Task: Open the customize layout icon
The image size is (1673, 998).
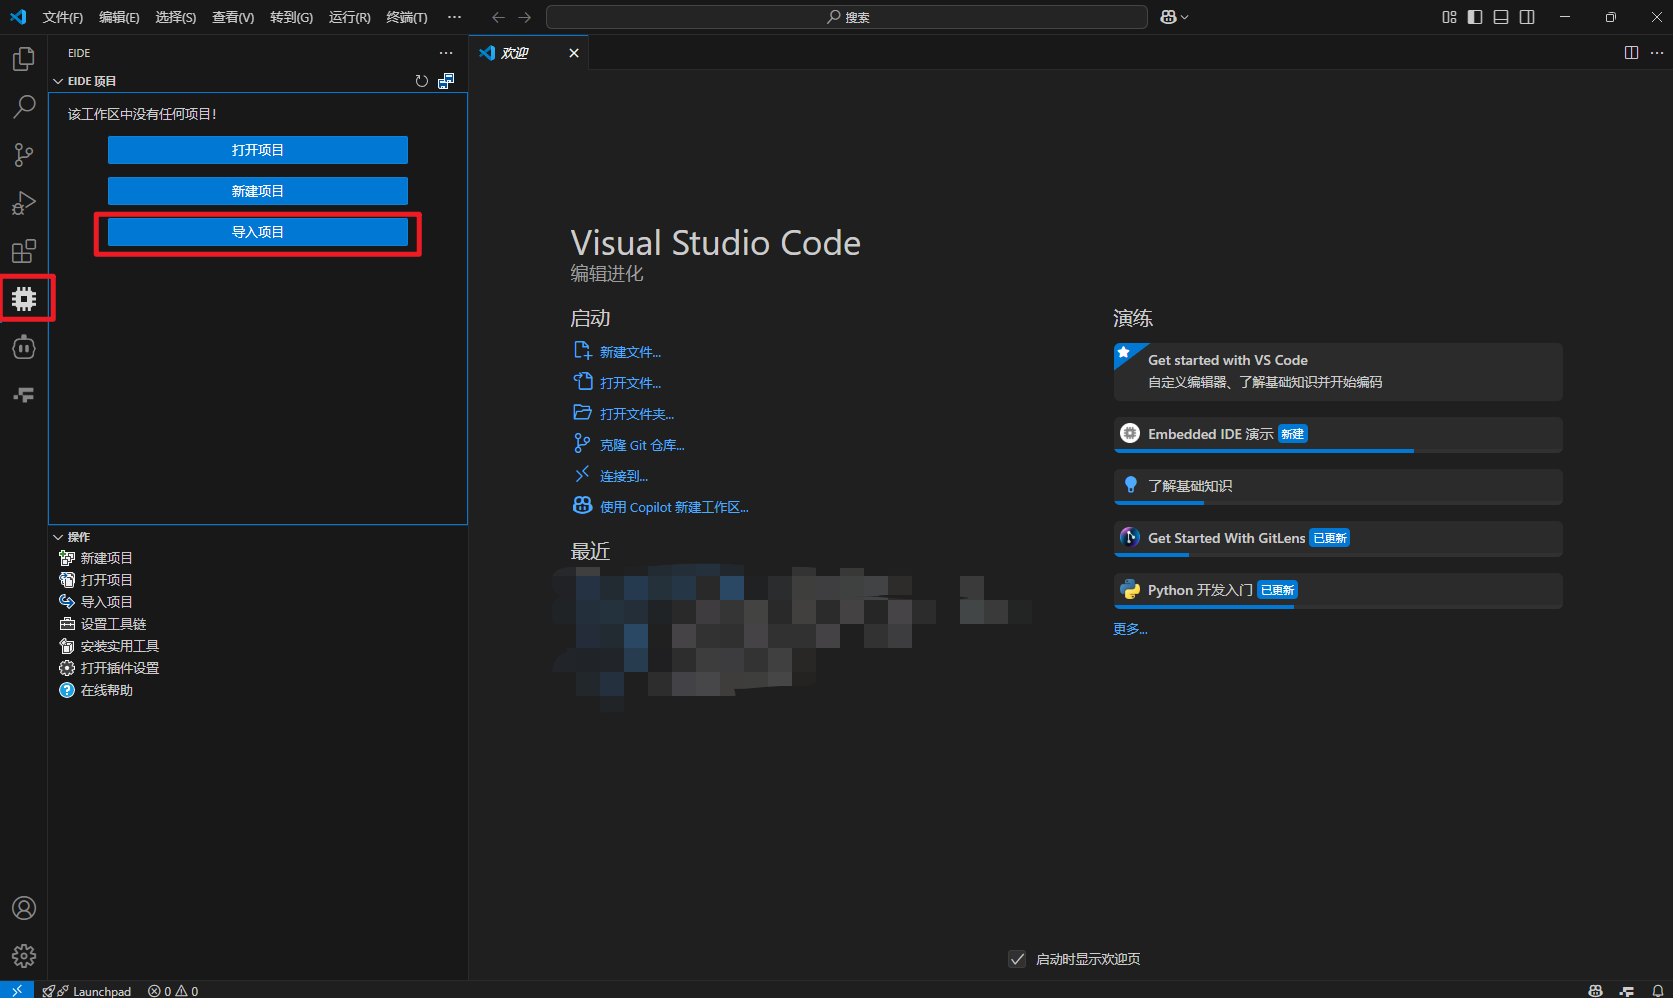Action: click(x=1449, y=17)
